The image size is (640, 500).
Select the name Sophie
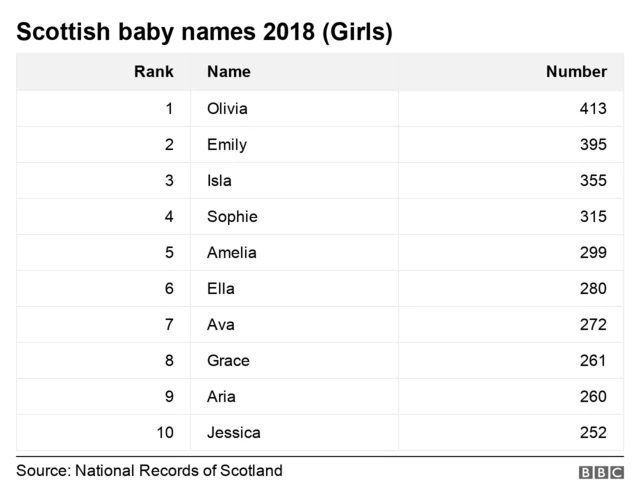[232, 216]
